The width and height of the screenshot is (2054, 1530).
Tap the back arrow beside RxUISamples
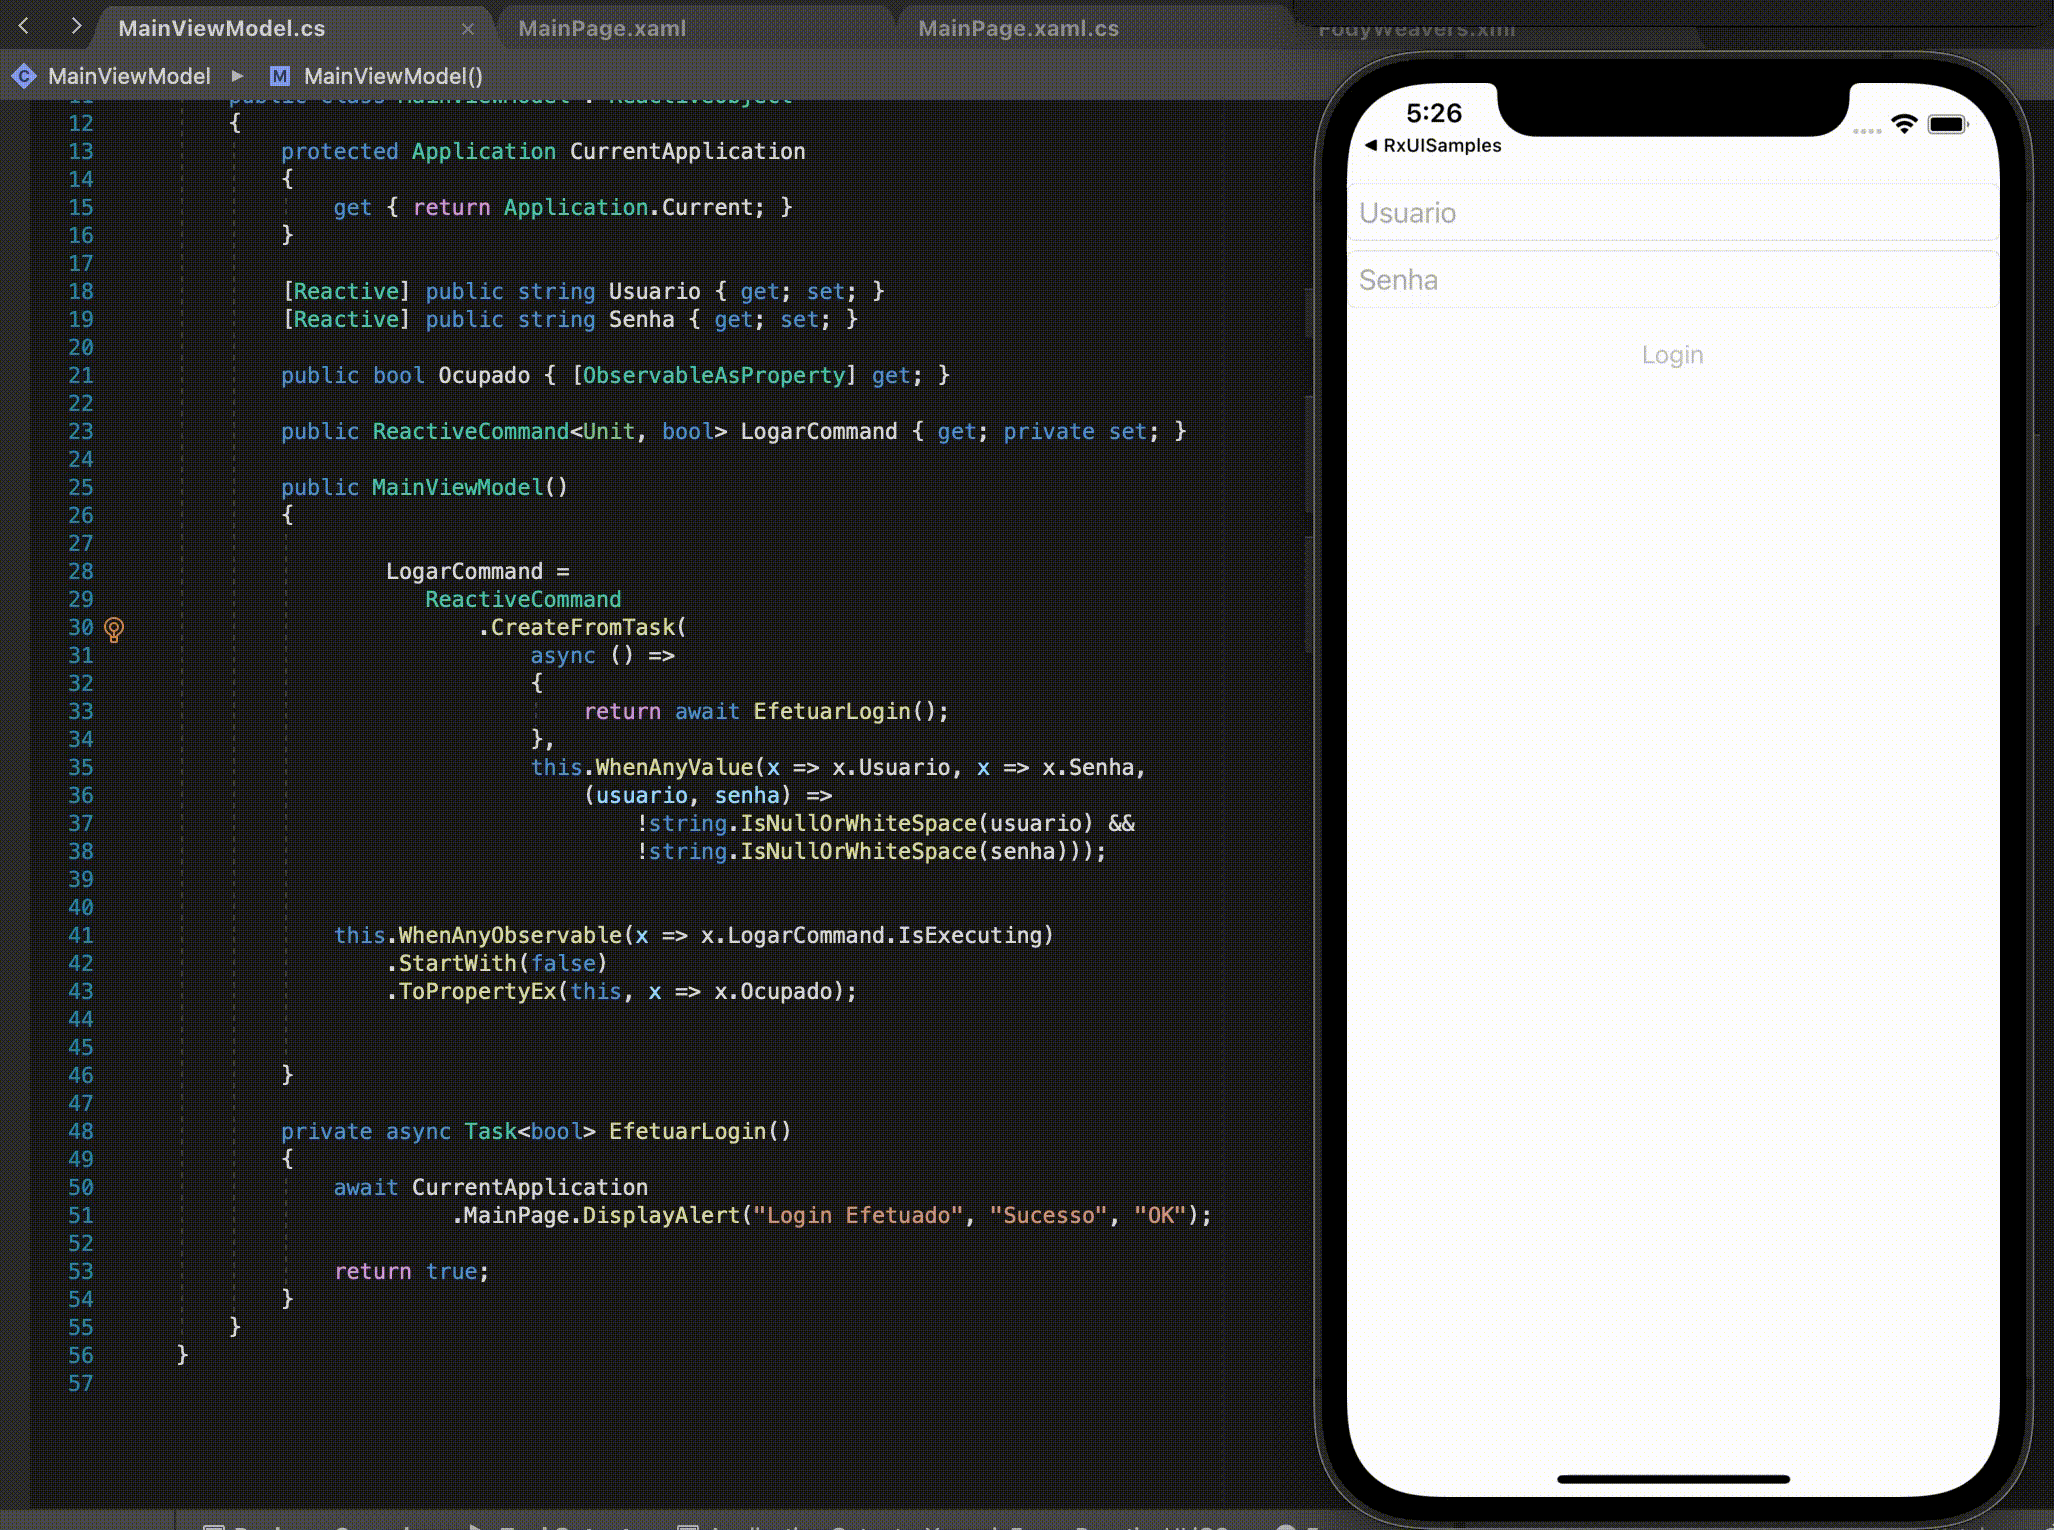1370,145
